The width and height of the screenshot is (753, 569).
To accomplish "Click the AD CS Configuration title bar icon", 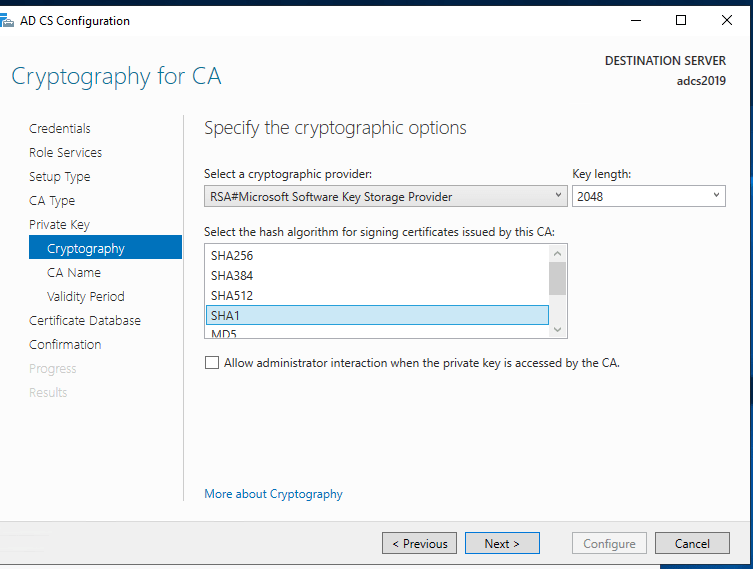I will pos(8,20).
